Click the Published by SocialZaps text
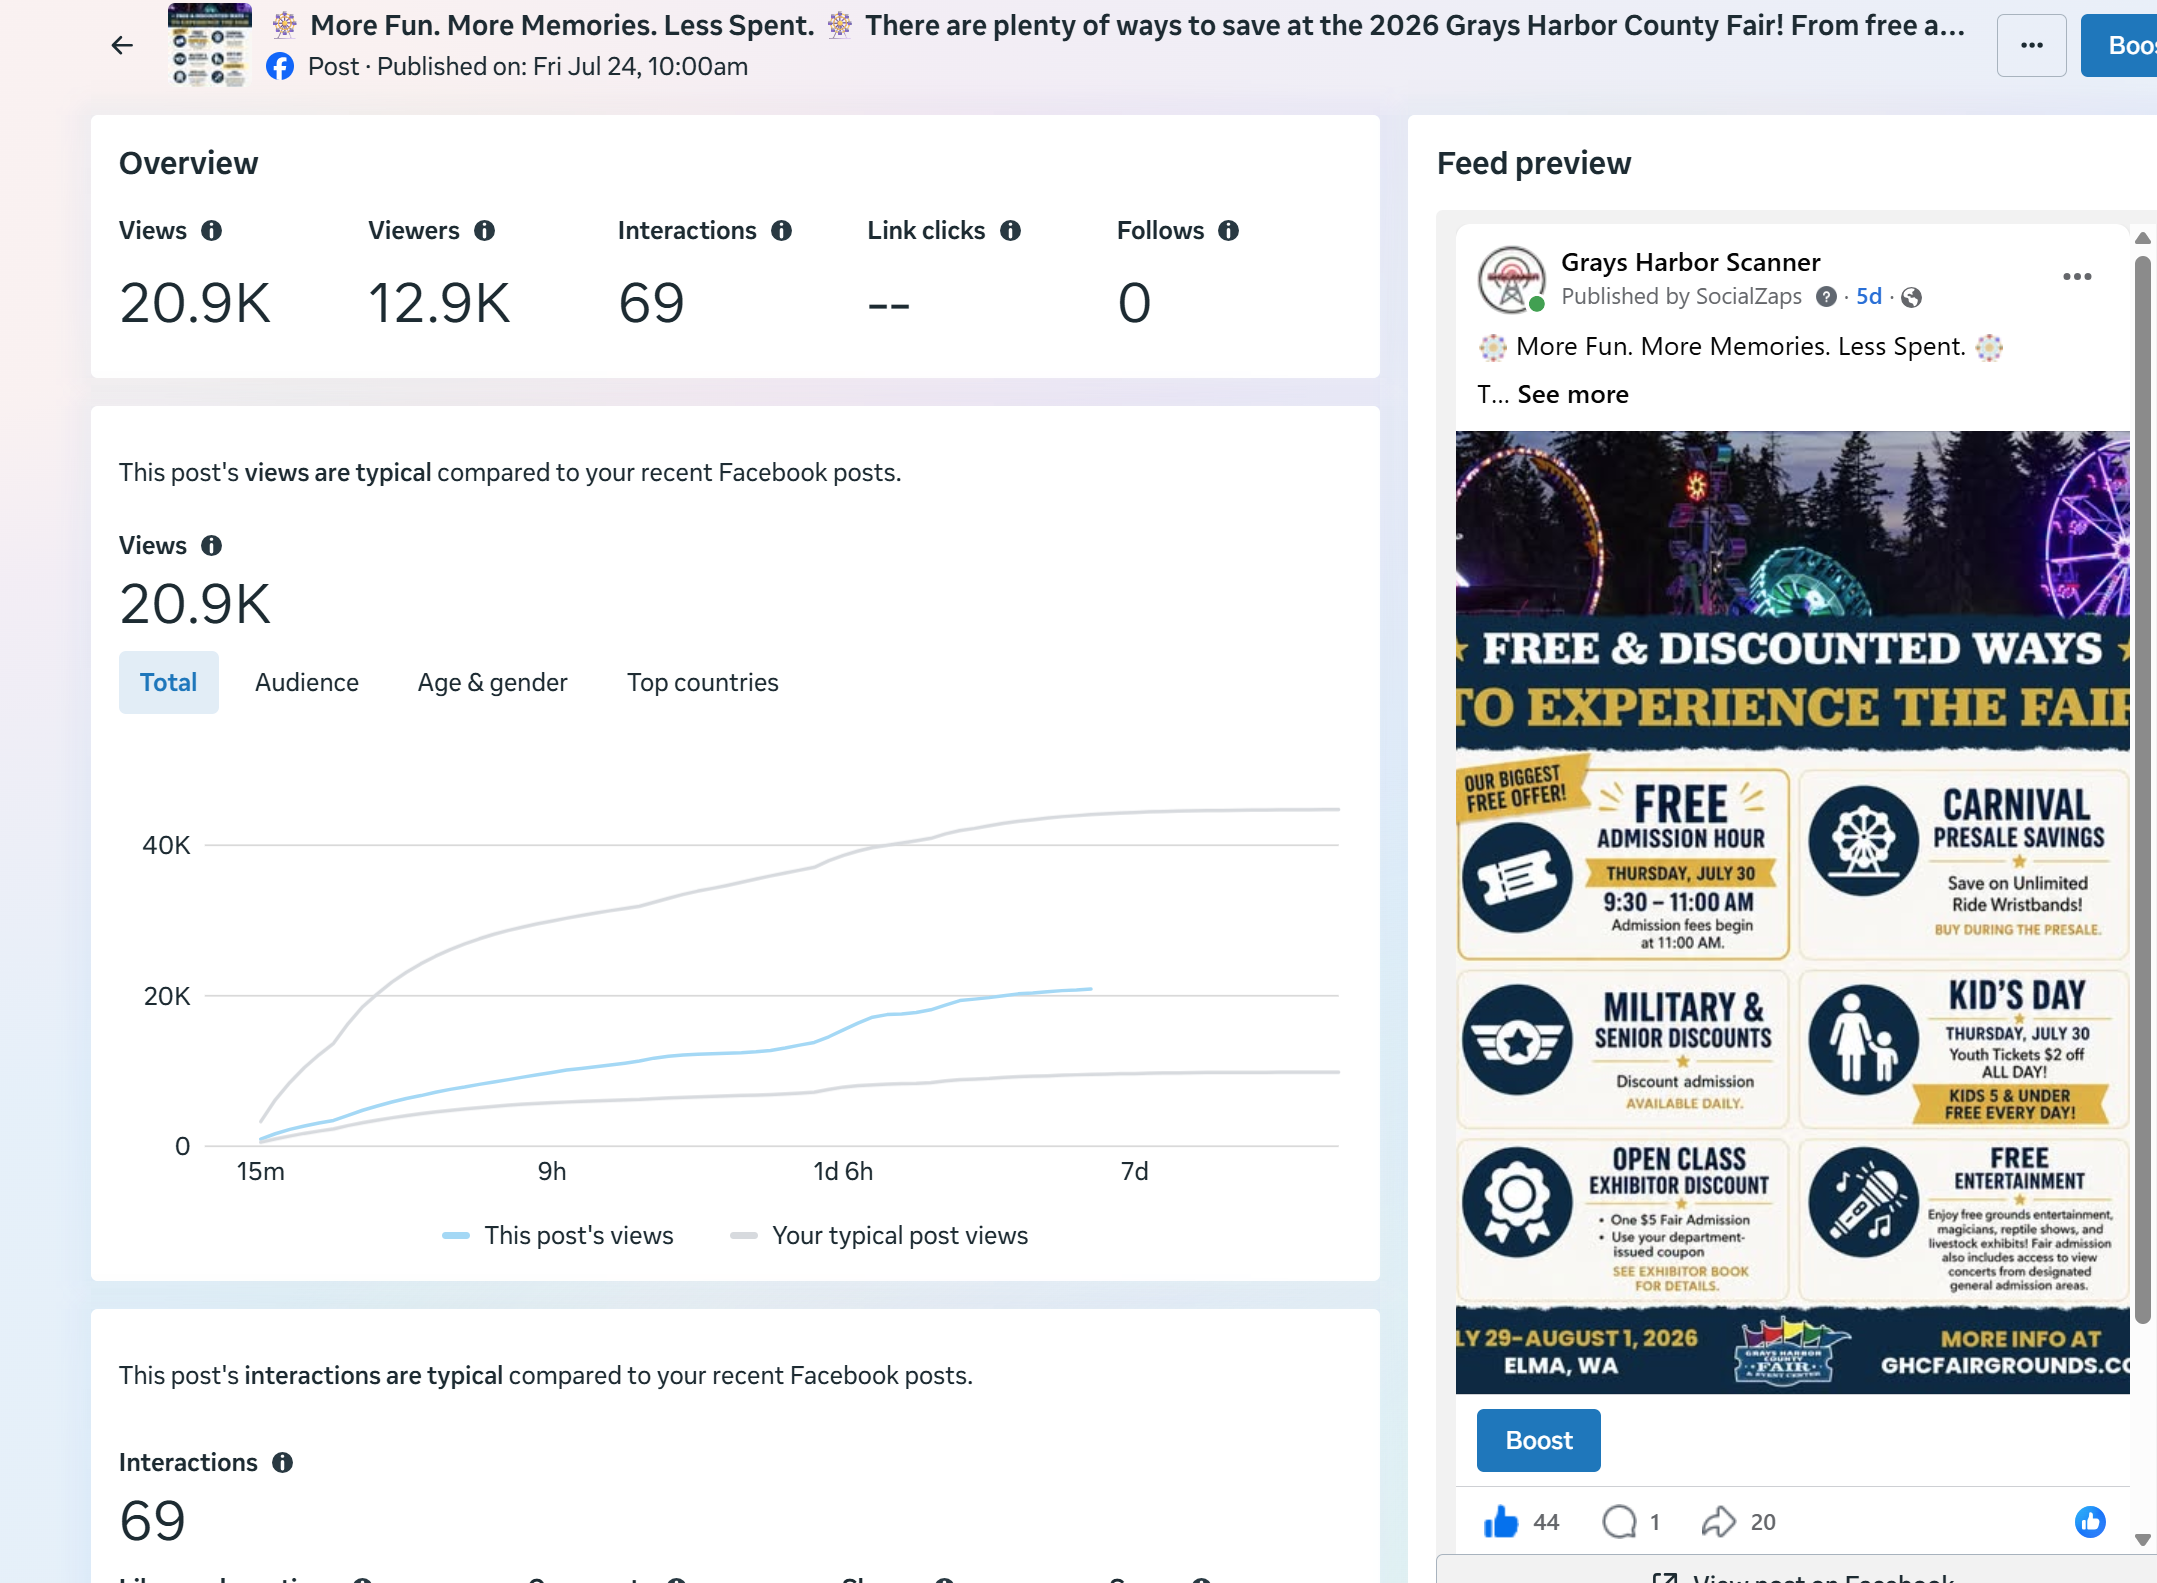The image size is (2157, 1583). pos(1681,297)
